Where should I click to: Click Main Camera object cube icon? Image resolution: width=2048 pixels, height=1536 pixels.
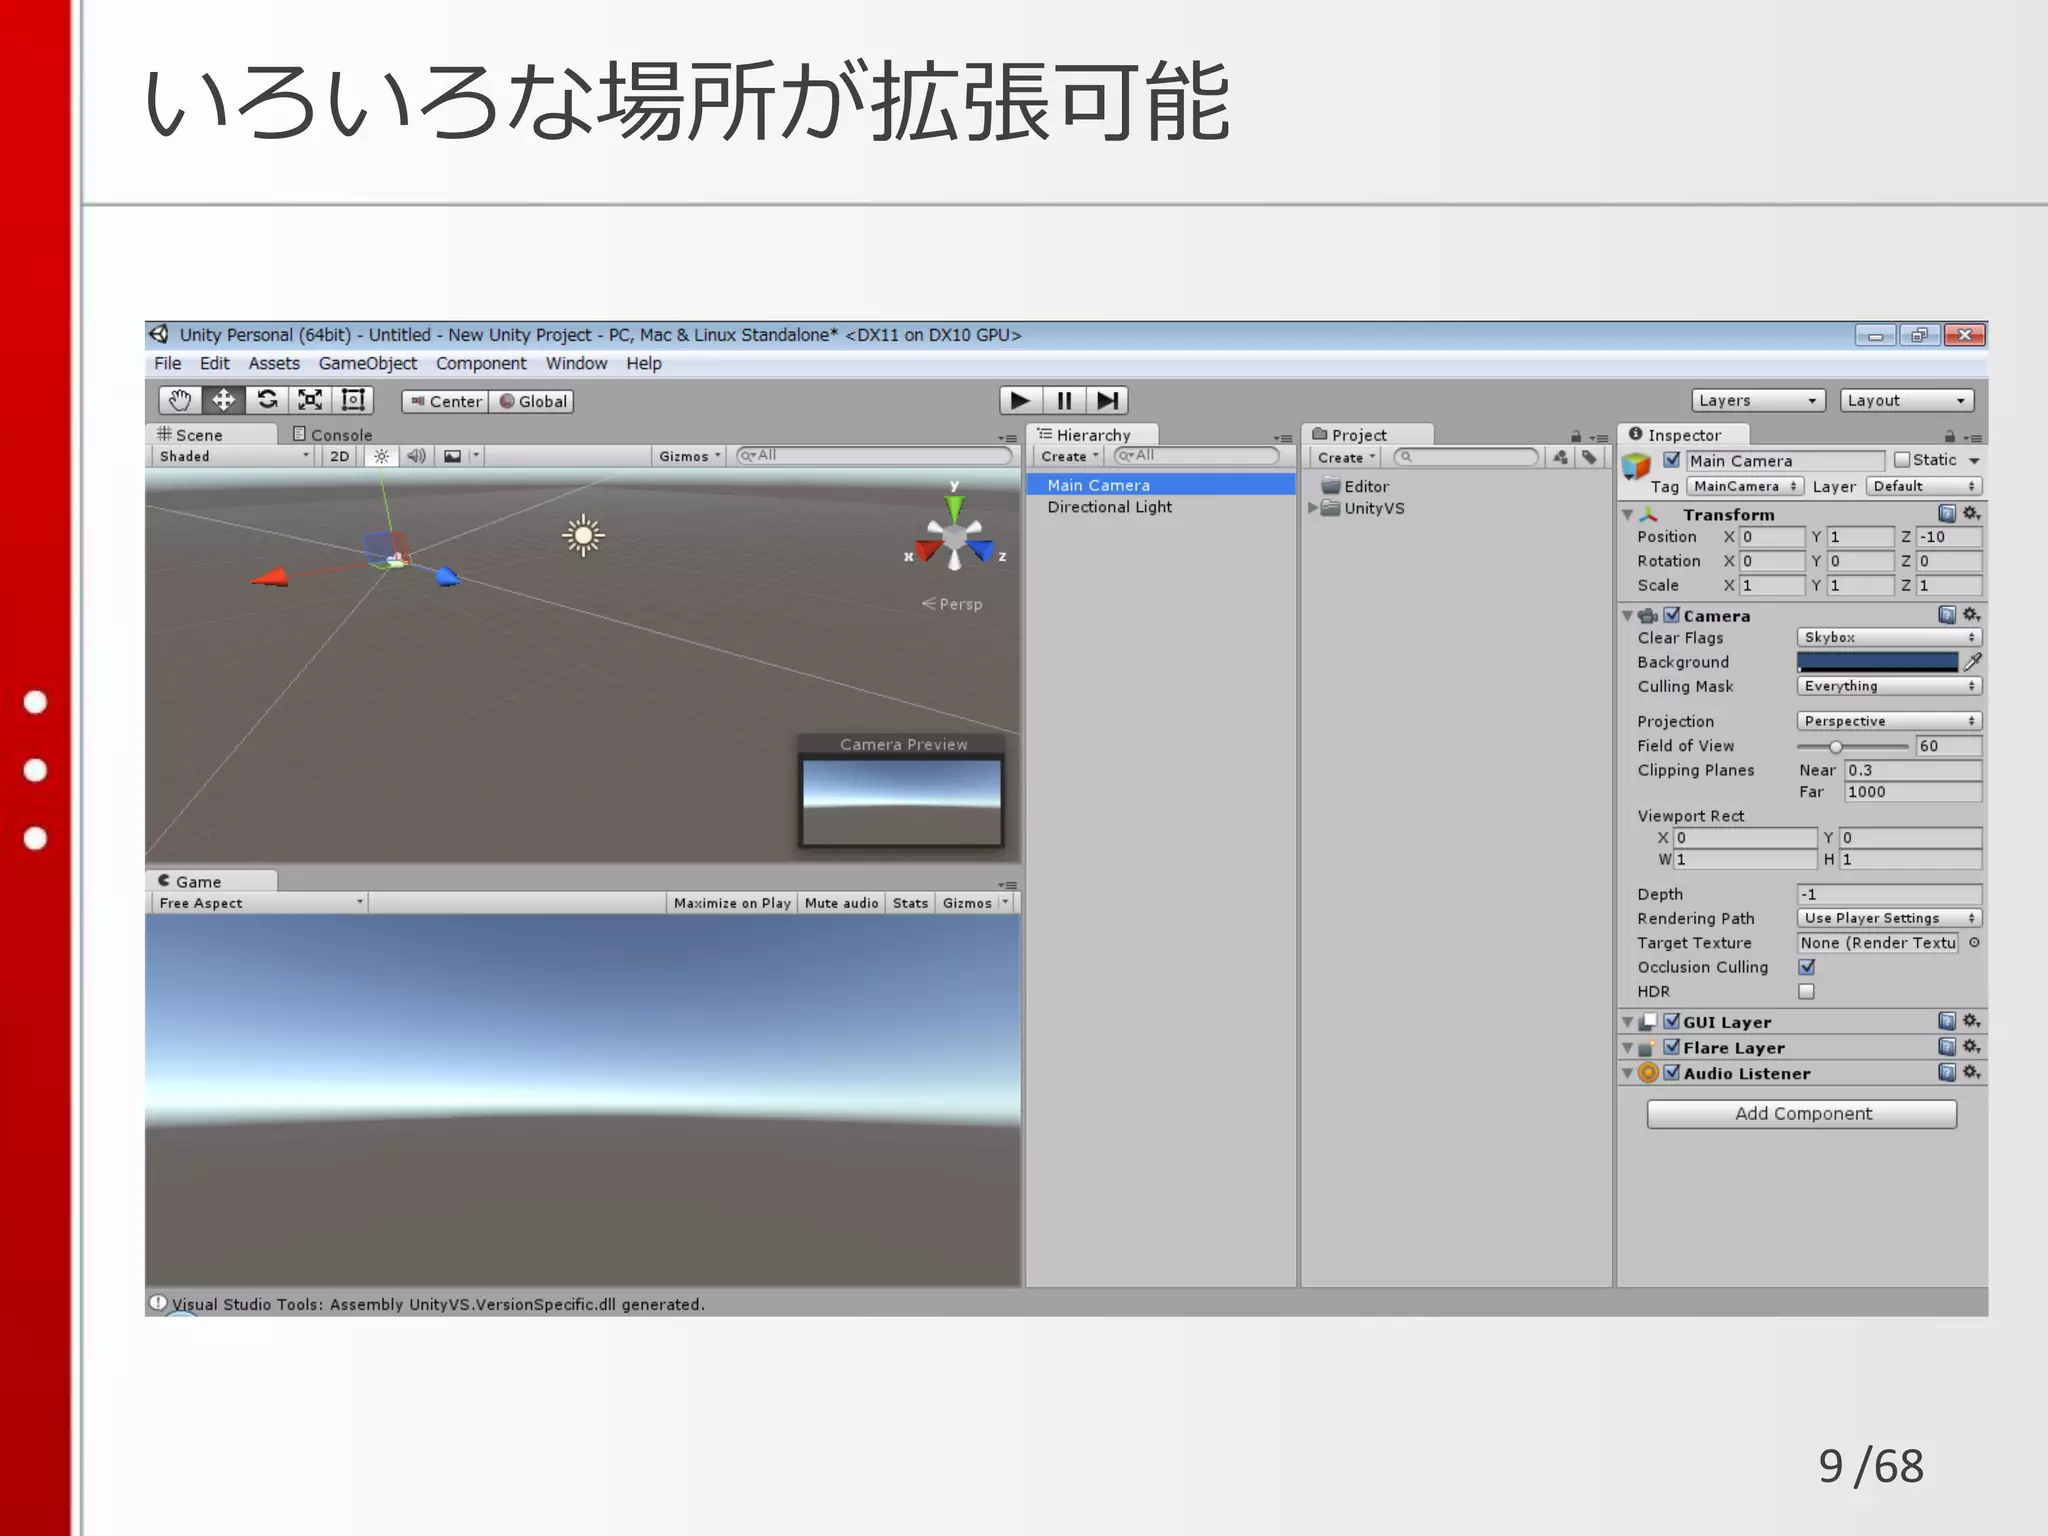tap(1636, 466)
